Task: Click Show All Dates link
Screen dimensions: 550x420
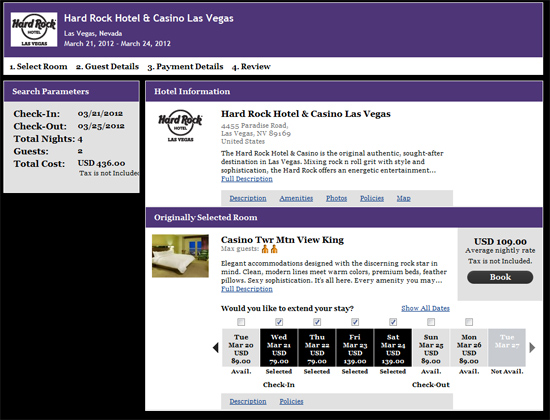Action: click(x=425, y=308)
